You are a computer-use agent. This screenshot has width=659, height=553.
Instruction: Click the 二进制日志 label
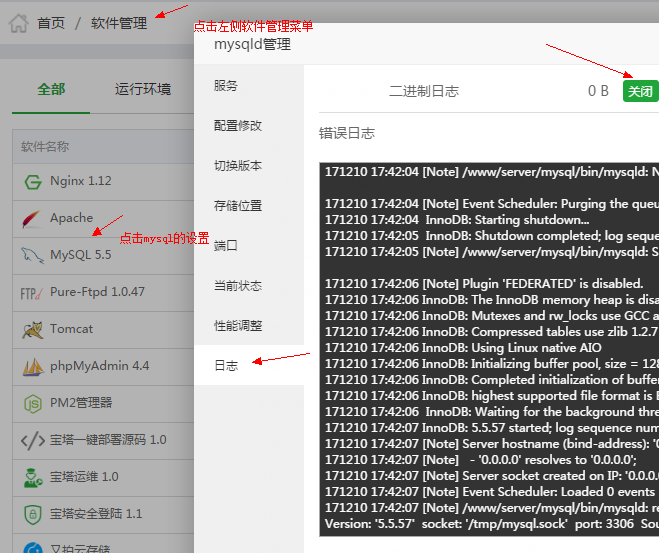pyautogui.click(x=424, y=91)
